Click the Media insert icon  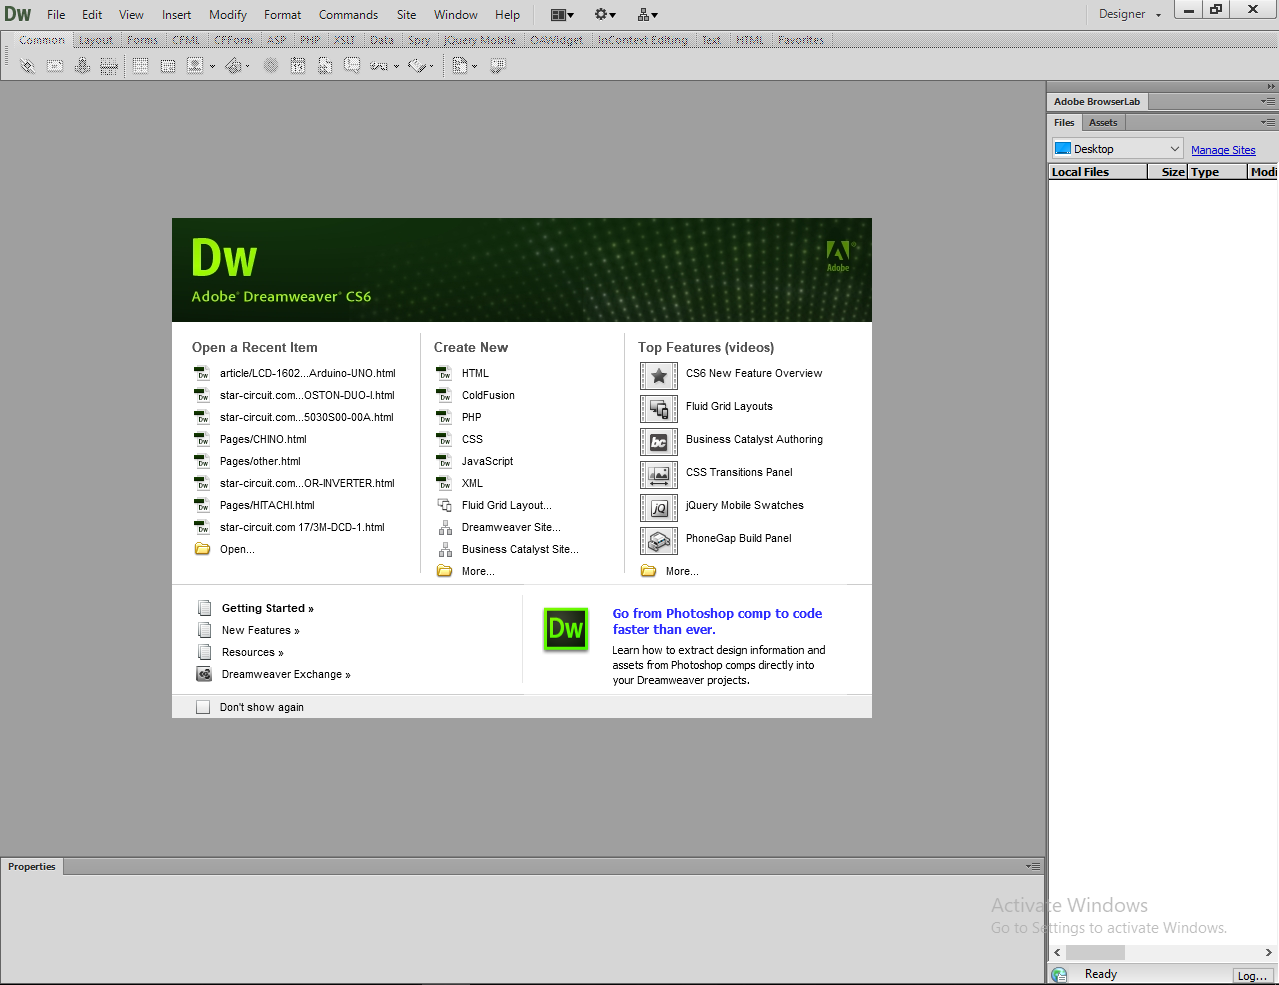pos(233,66)
